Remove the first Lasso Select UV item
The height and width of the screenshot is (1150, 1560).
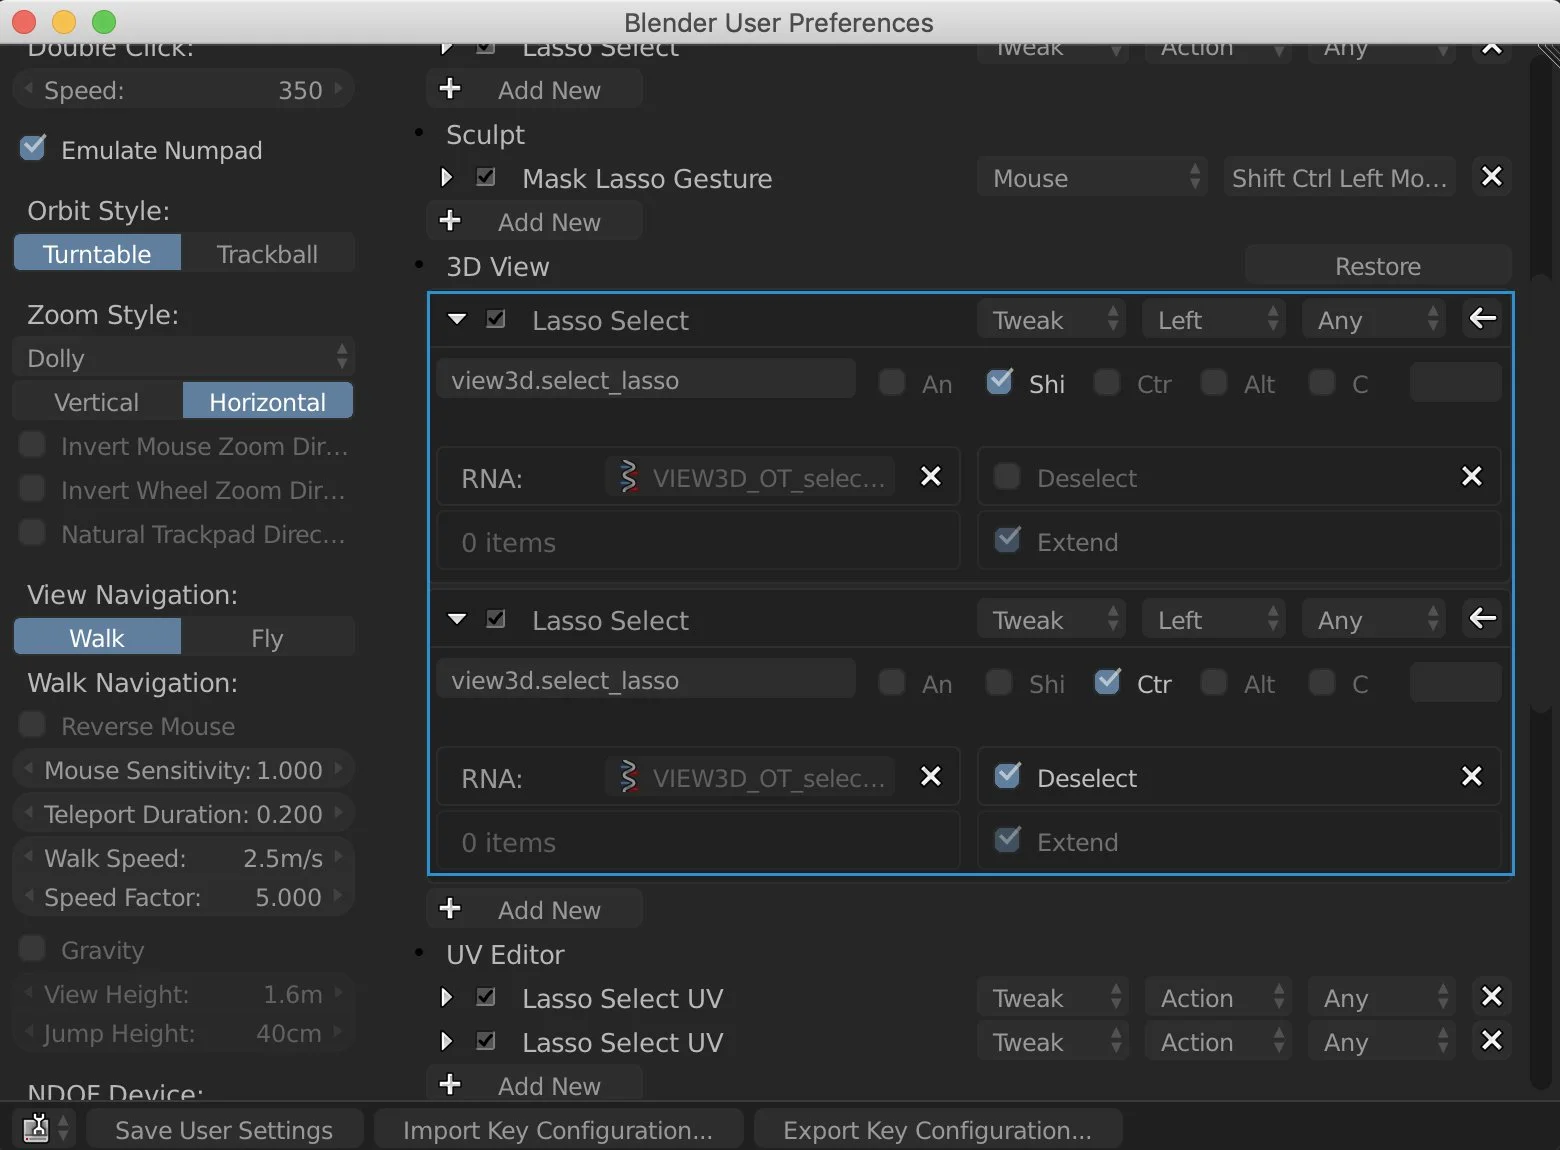(x=1491, y=997)
